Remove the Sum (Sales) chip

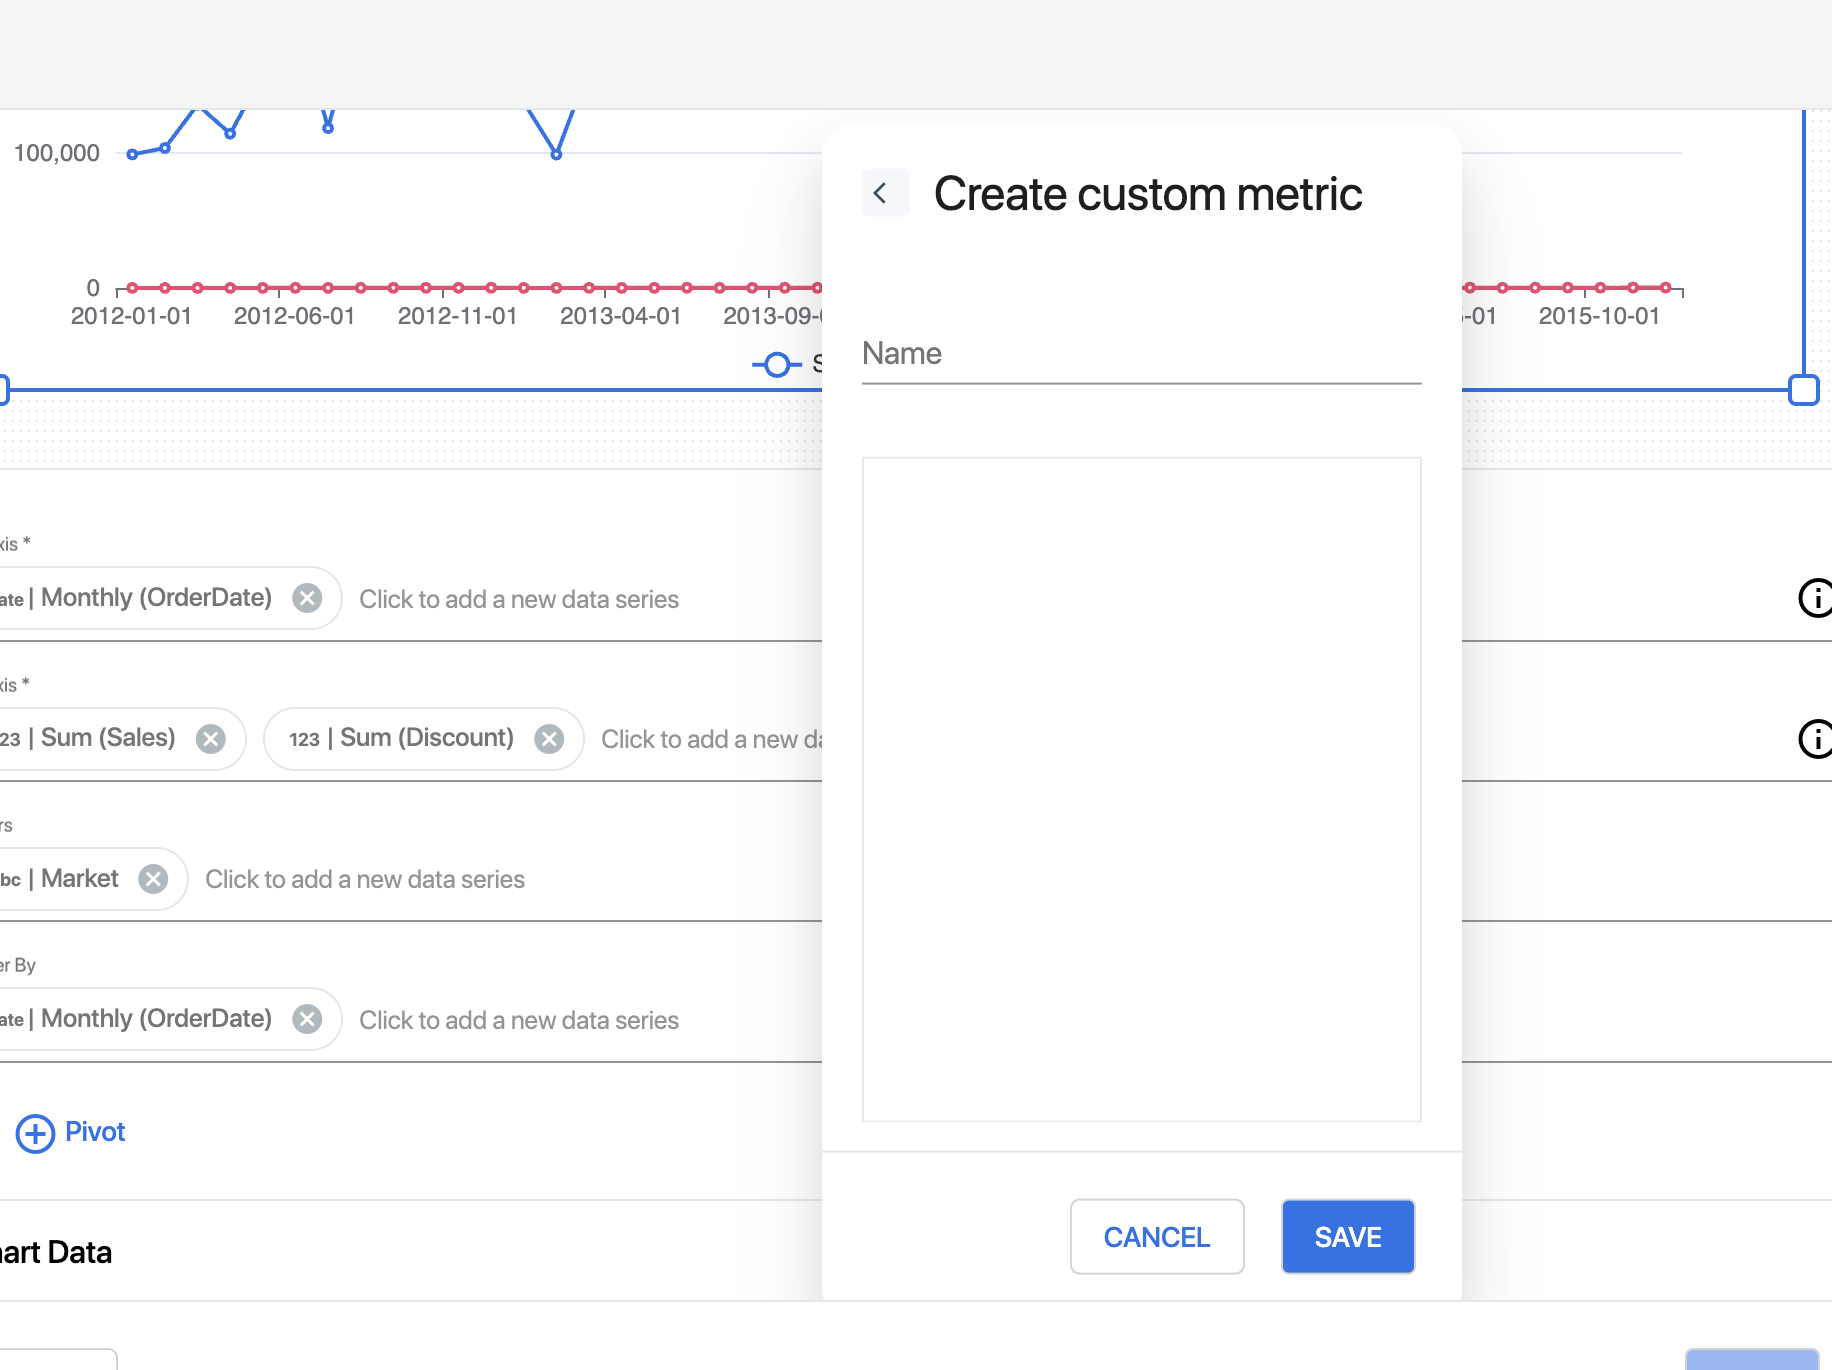click(x=210, y=739)
